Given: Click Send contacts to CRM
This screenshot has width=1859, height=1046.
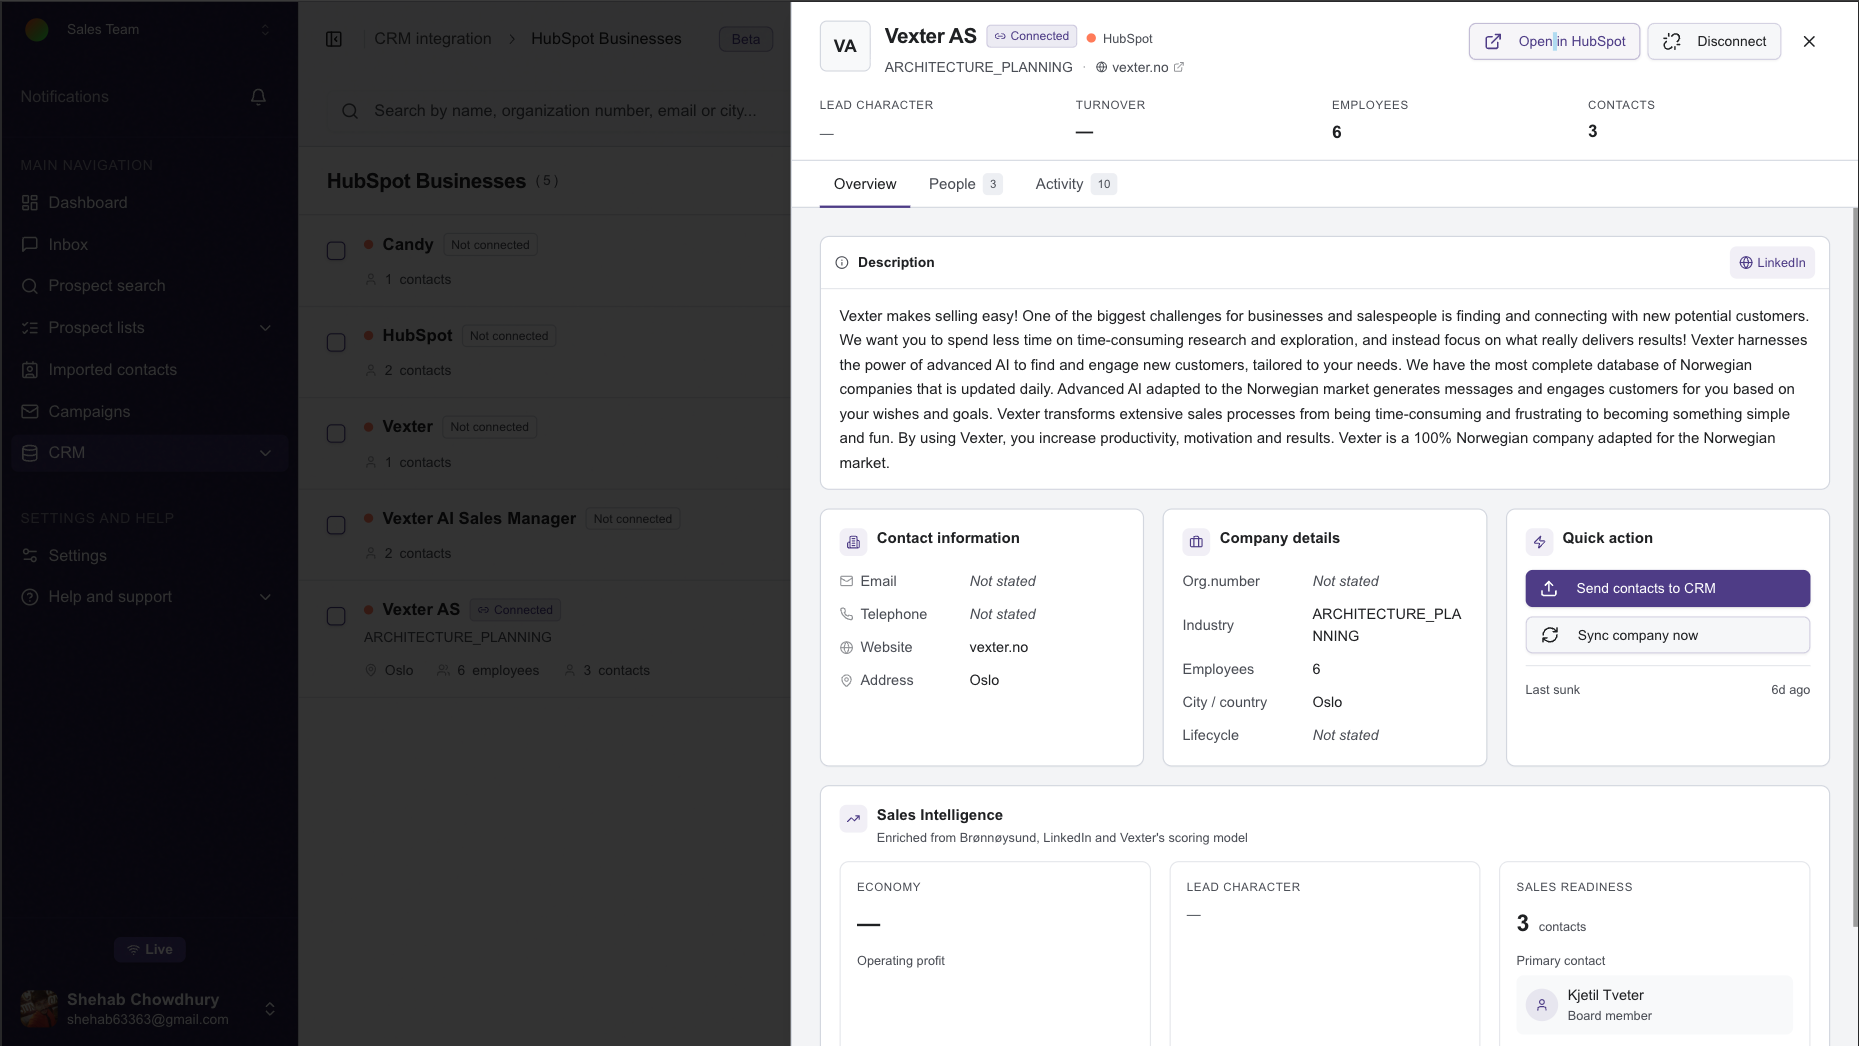Looking at the screenshot, I should click(1668, 589).
